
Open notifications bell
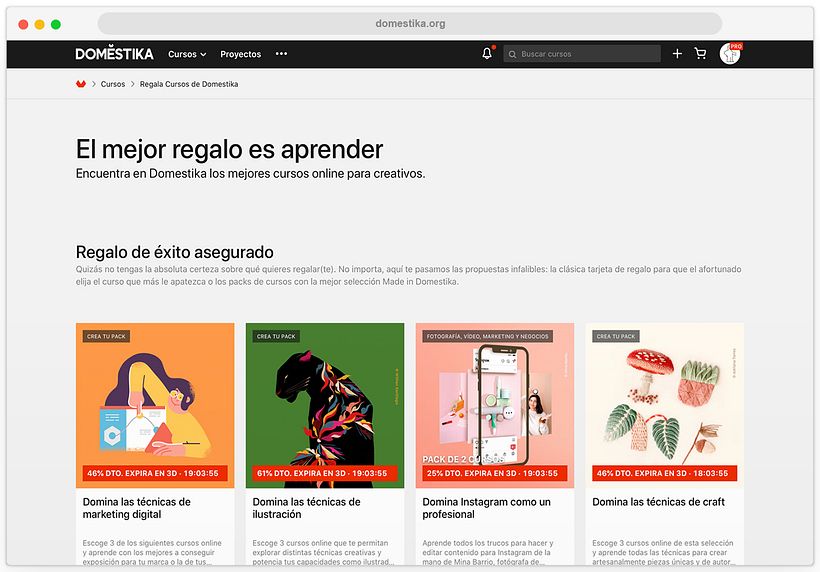487,53
